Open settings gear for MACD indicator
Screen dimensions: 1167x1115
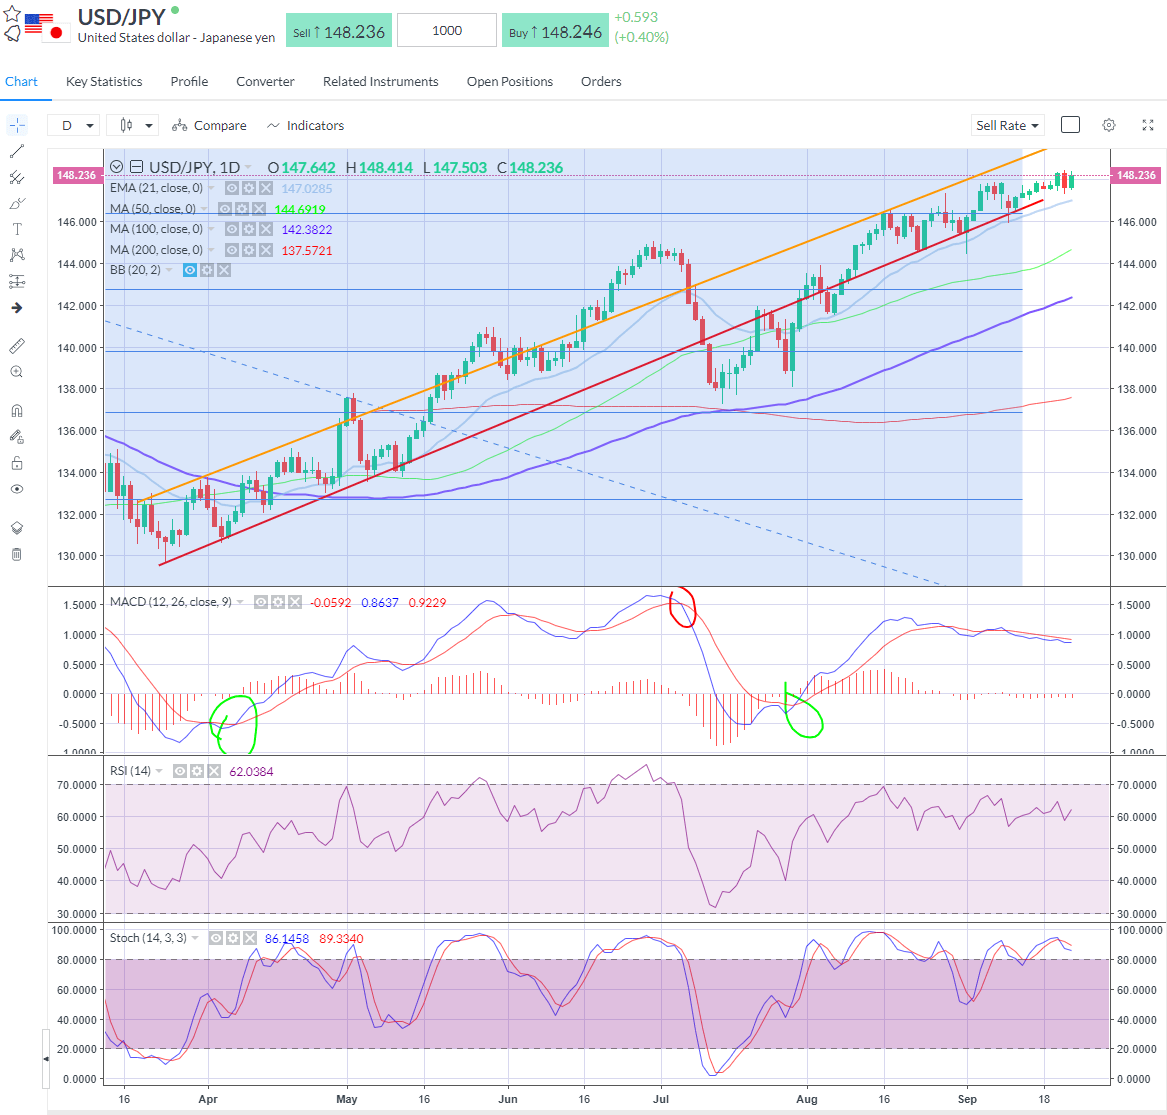tap(278, 602)
